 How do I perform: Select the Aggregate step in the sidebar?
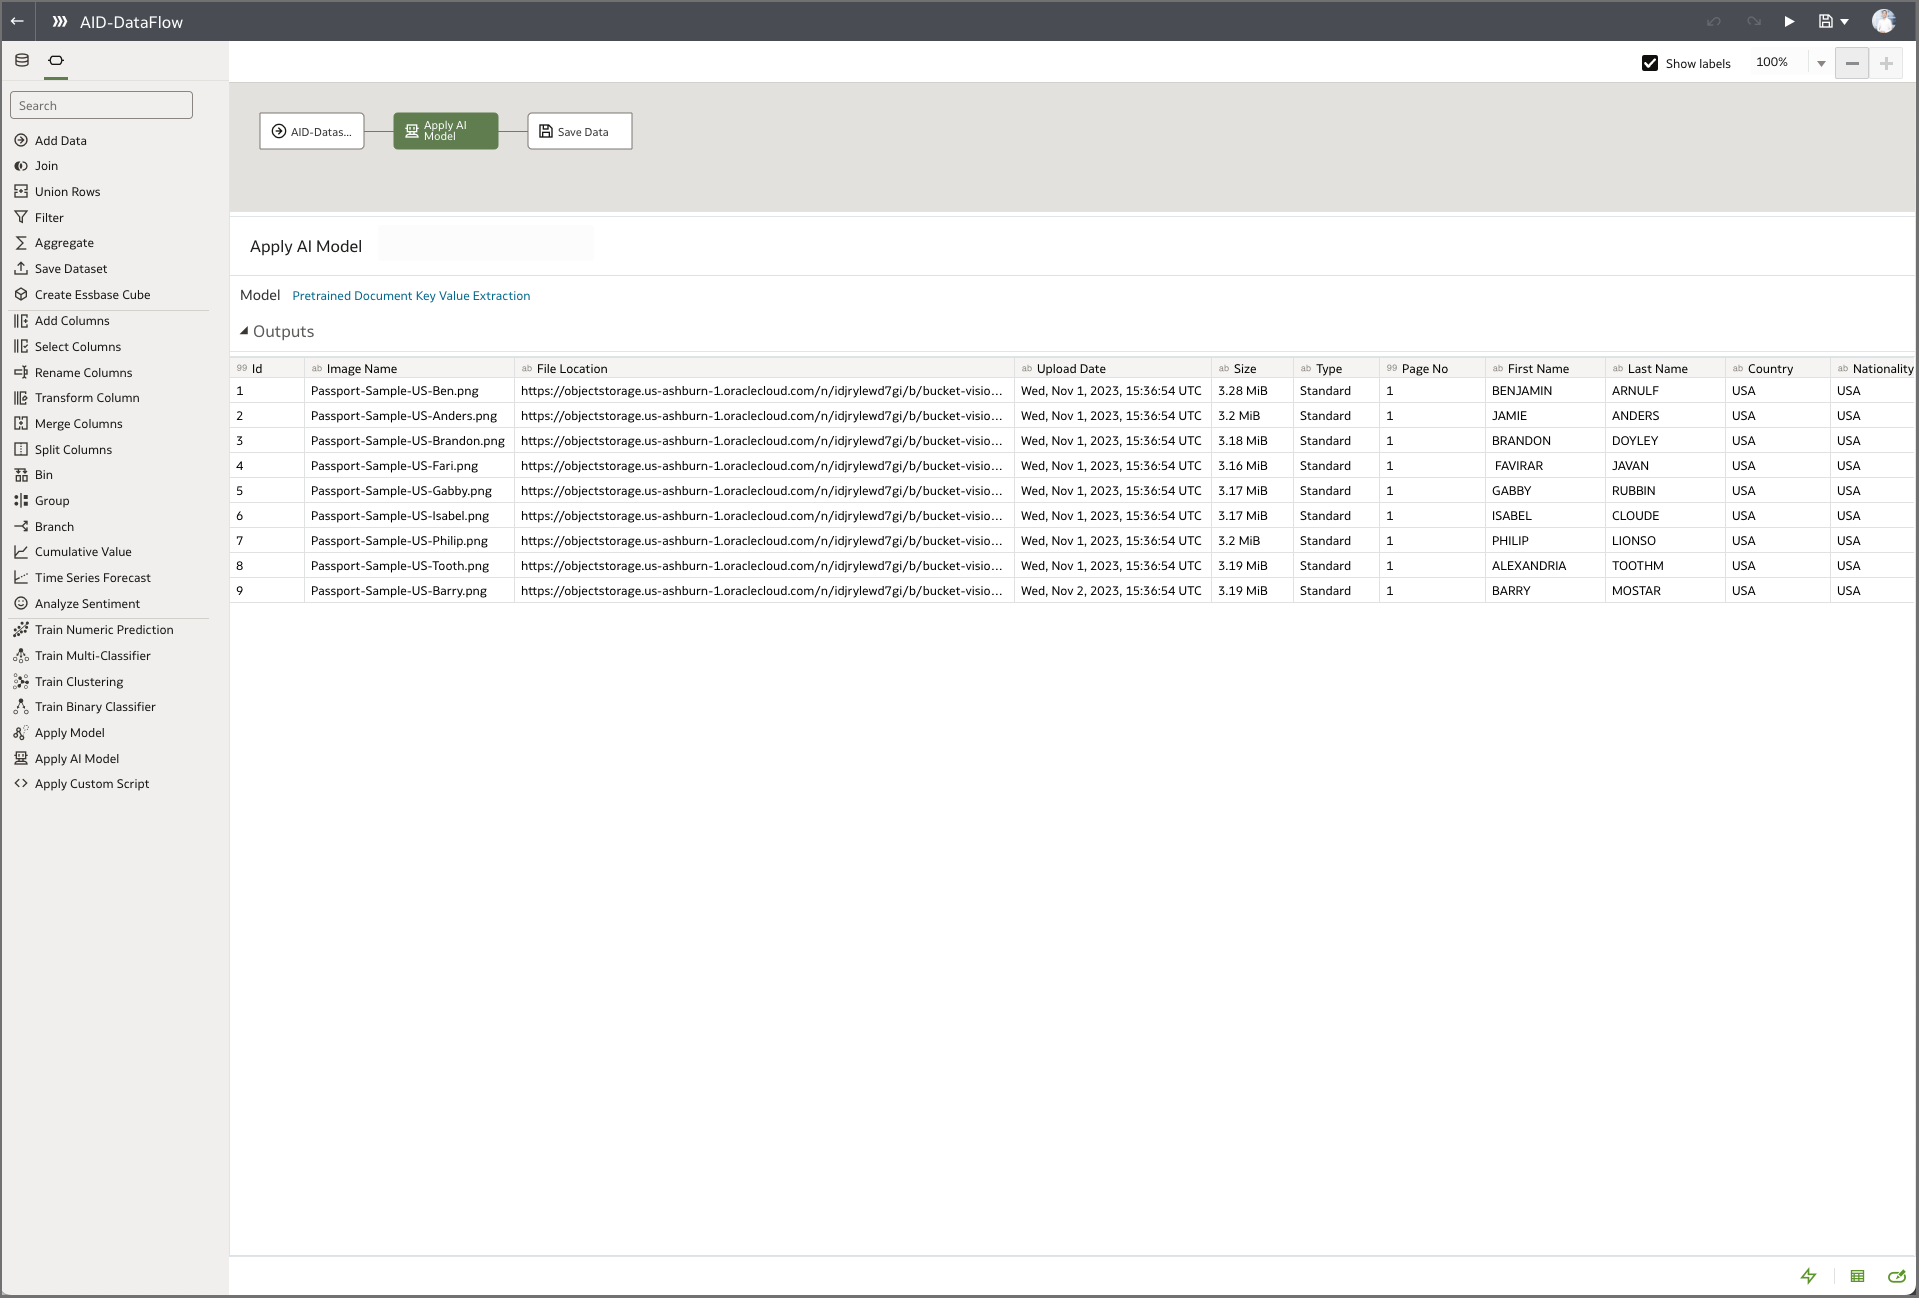(x=64, y=242)
